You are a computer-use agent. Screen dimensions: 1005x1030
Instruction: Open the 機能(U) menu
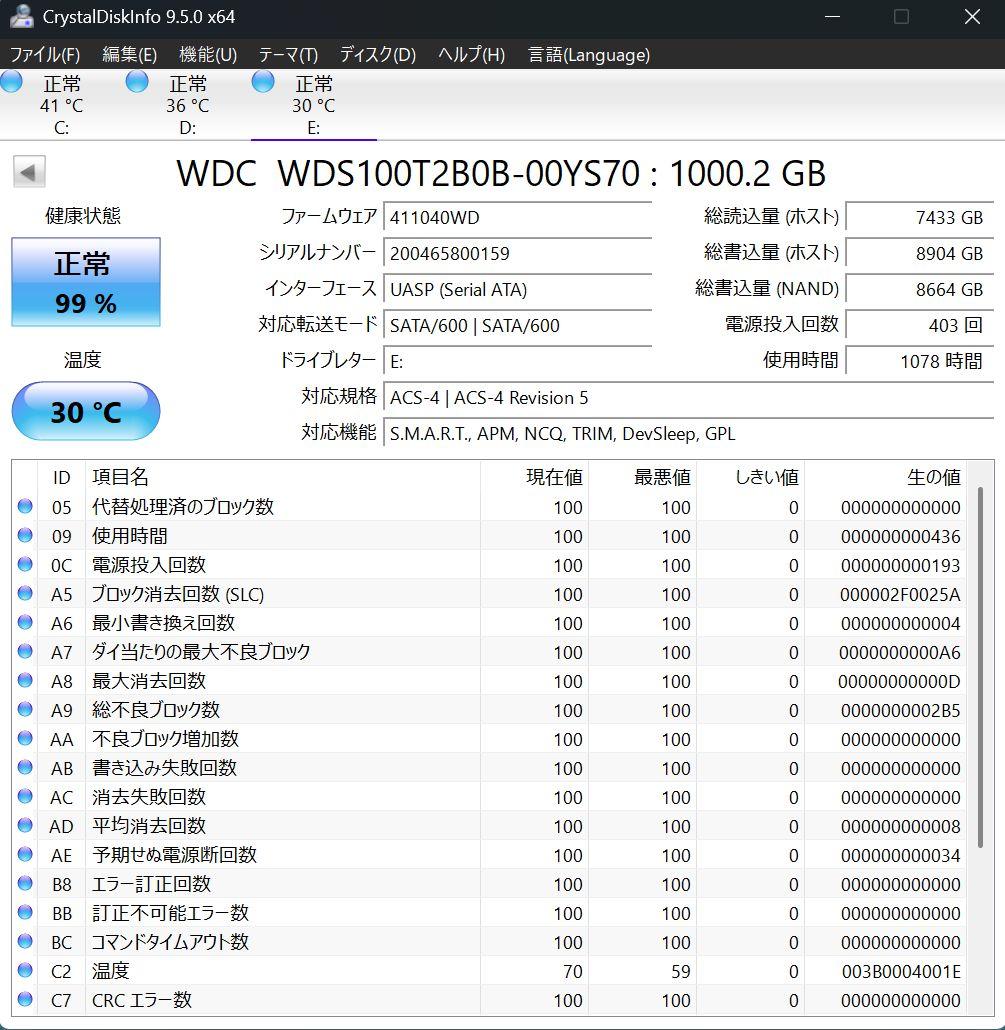[207, 55]
